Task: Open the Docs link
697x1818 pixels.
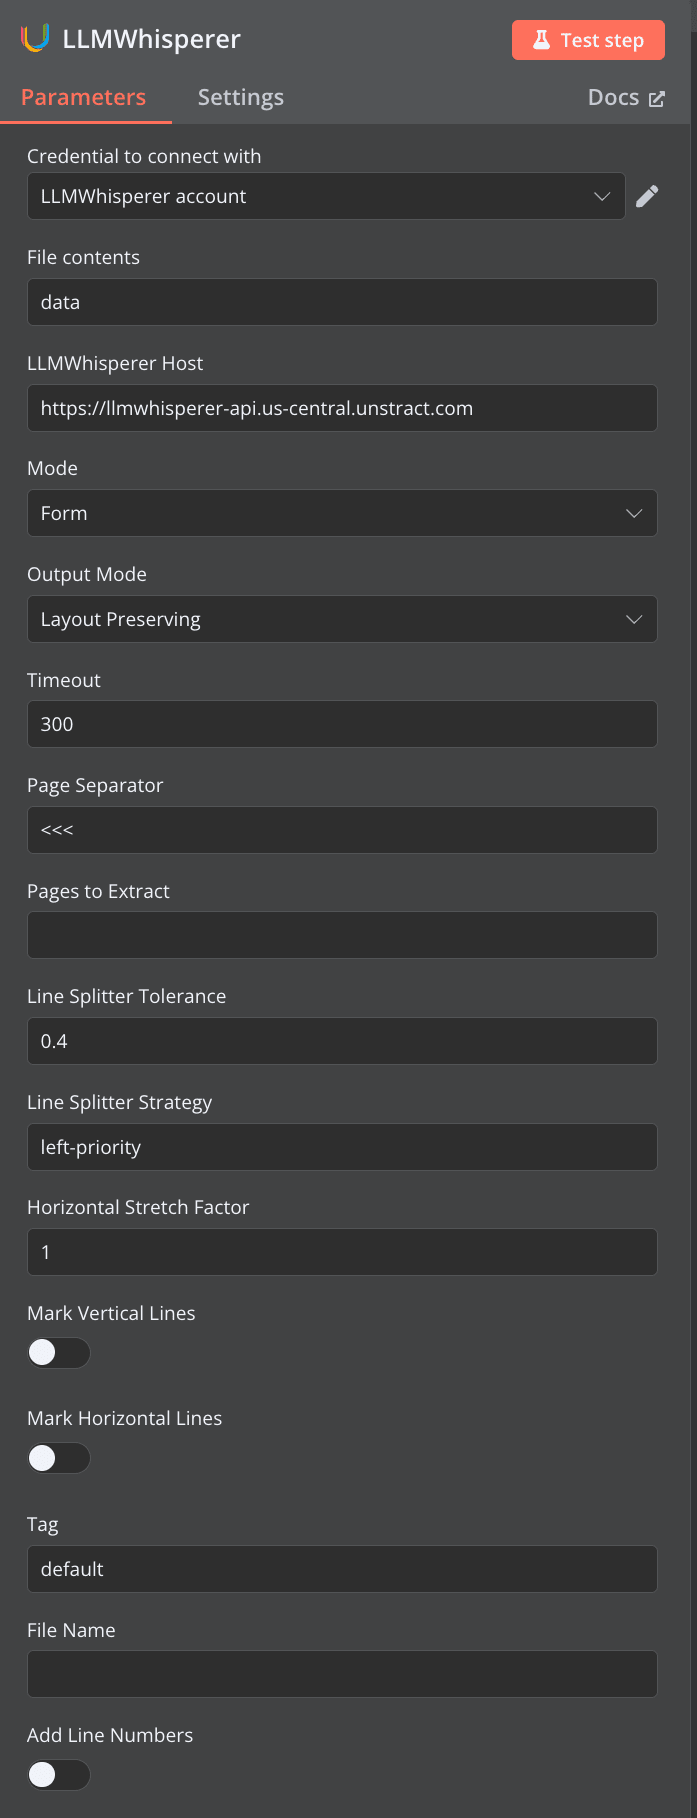Action: tap(613, 97)
